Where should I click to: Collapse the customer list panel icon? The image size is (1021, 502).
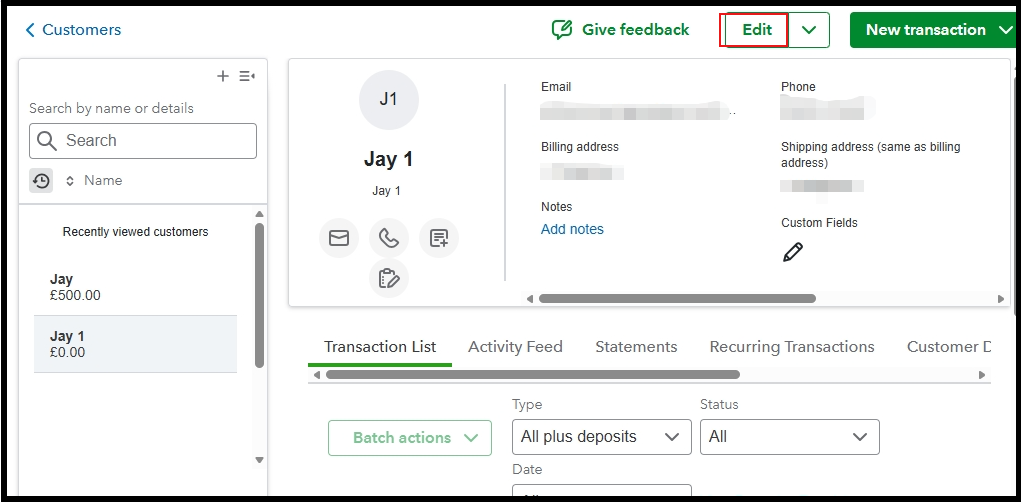pos(247,76)
